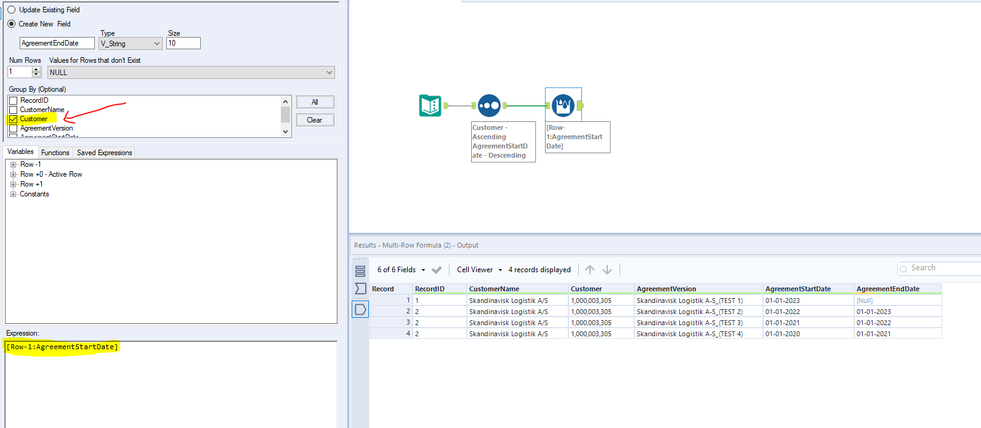Click the Num Rows input field
Screen dimensions: 981x428
click(20, 73)
